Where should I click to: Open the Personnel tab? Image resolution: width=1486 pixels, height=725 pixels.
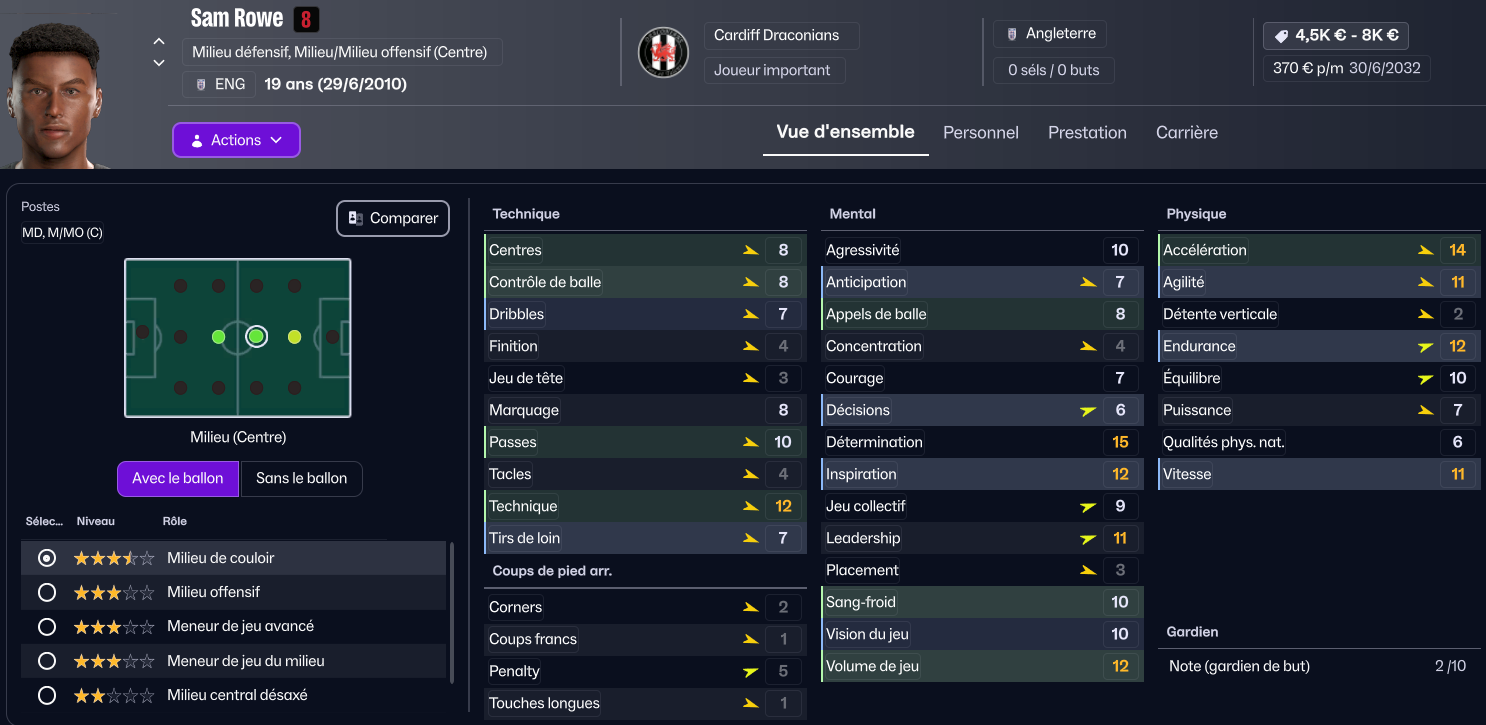coord(980,132)
